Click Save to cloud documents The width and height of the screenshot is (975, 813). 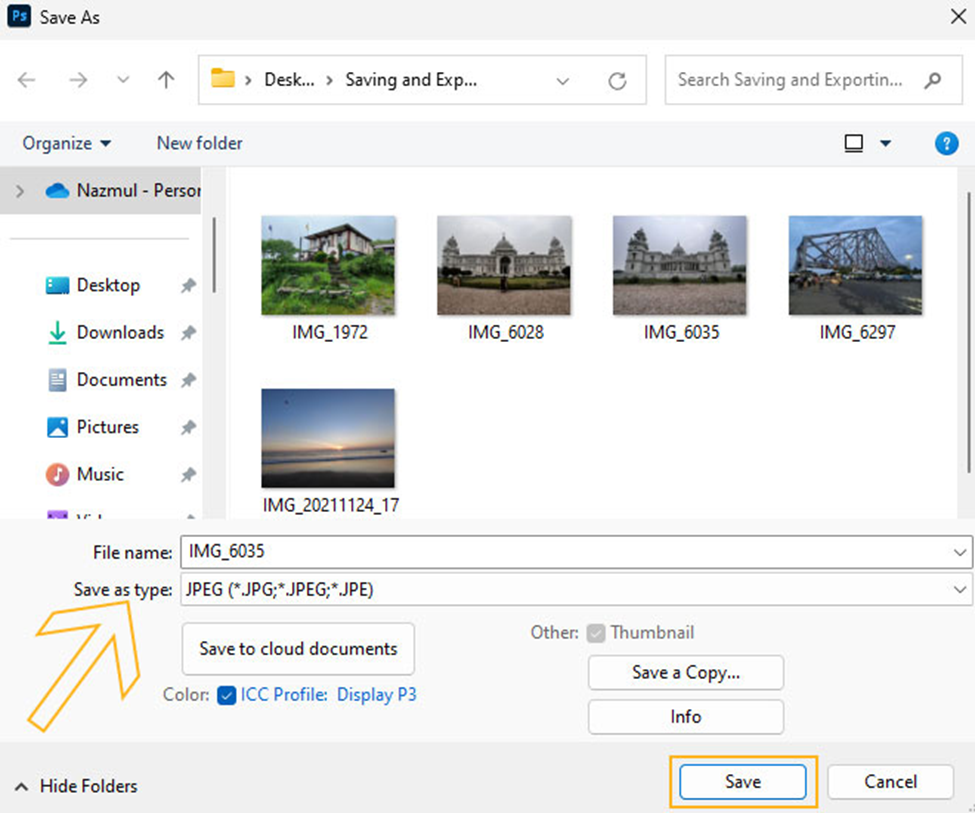click(x=298, y=648)
